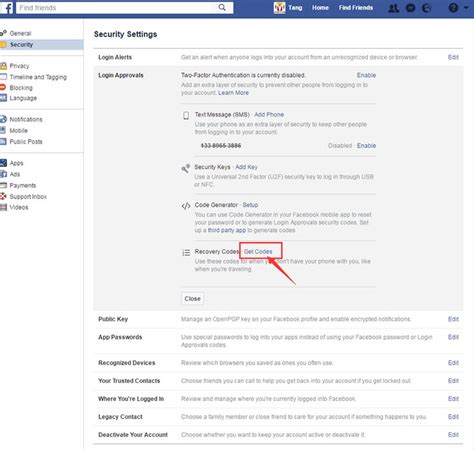Image resolution: width=474 pixels, height=450 pixels.
Task: Edit Where You're Logged In setting
Action: point(453,399)
